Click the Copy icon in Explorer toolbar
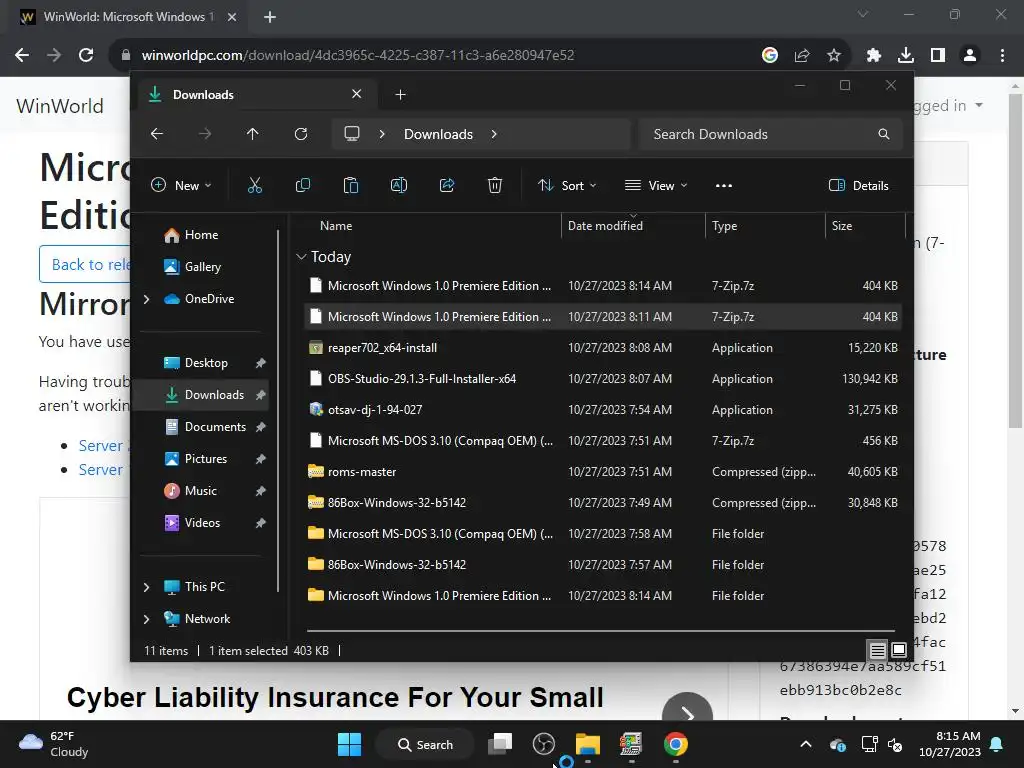The width and height of the screenshot is (1024, 768). pos(303,185)
